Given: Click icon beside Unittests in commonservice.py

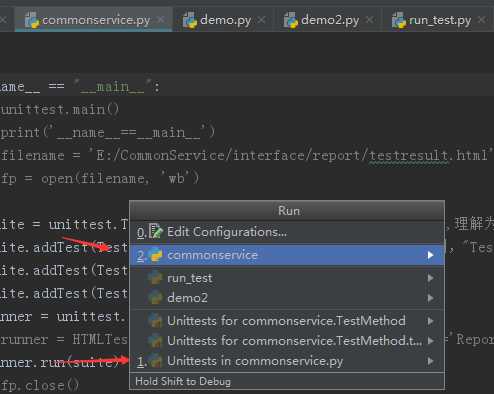Looking at the screenshot, I should click(156, 361).
